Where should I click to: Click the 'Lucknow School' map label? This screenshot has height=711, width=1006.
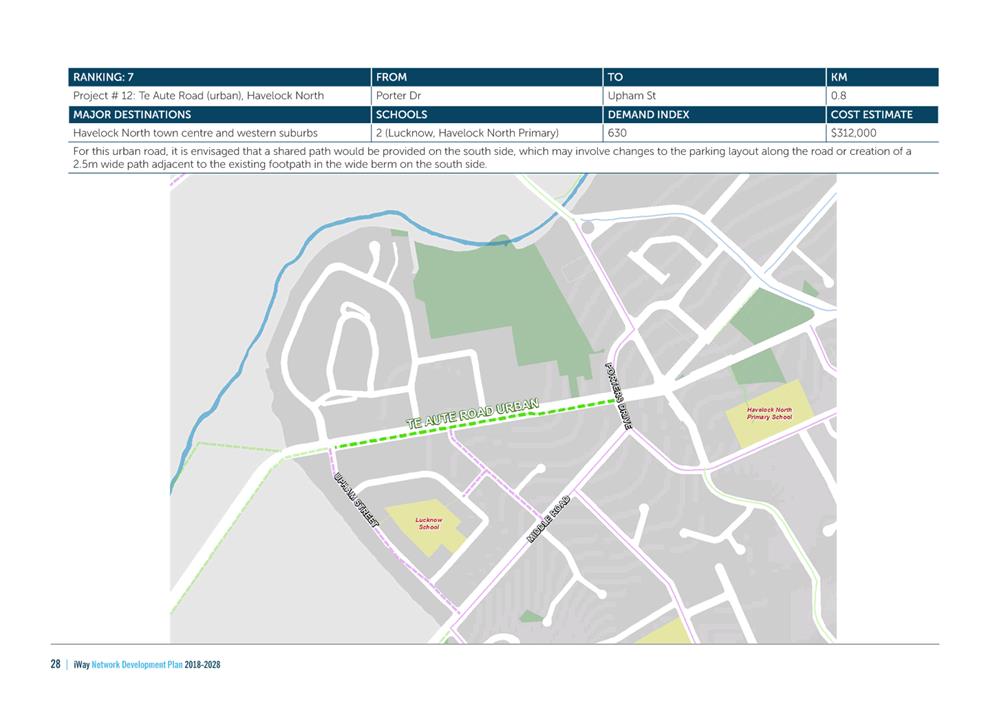click(429, 524)
